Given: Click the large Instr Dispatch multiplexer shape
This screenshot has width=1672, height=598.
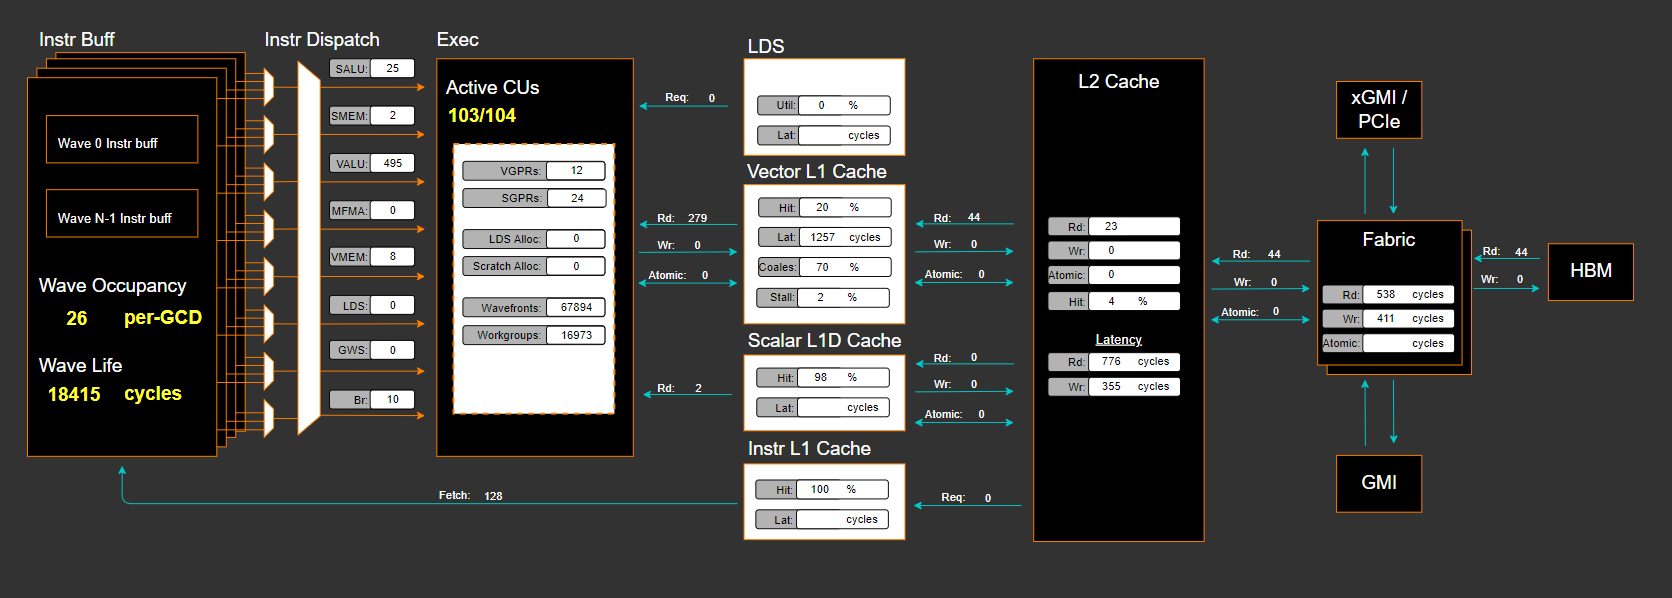Looking at the screenshot, I should [x=309, y=248].
